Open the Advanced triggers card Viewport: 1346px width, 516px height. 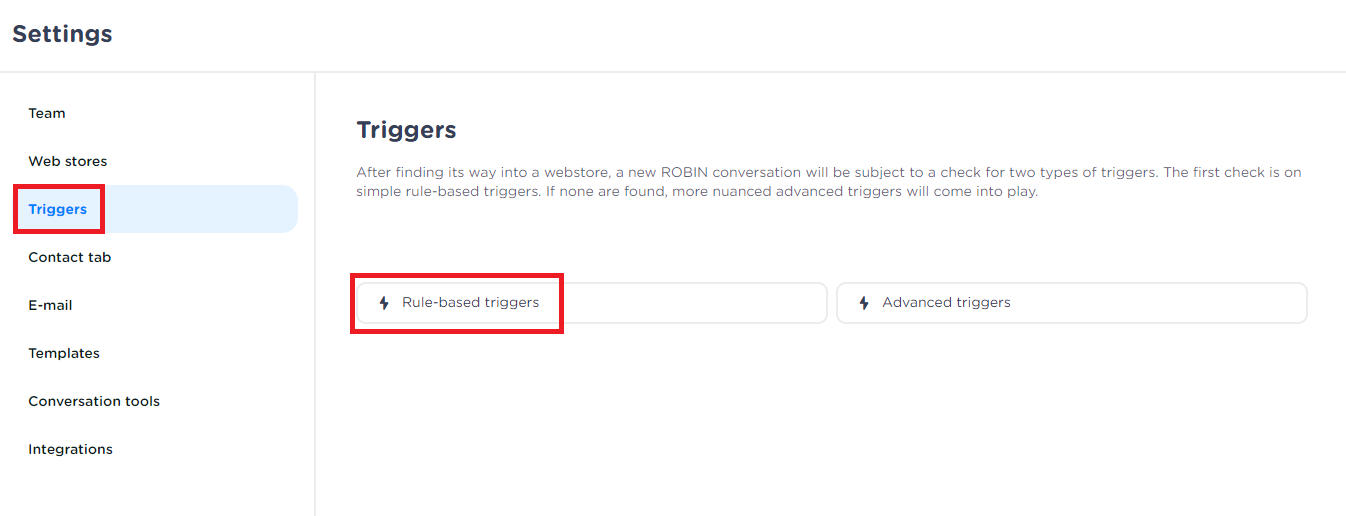click(1071, 303)
